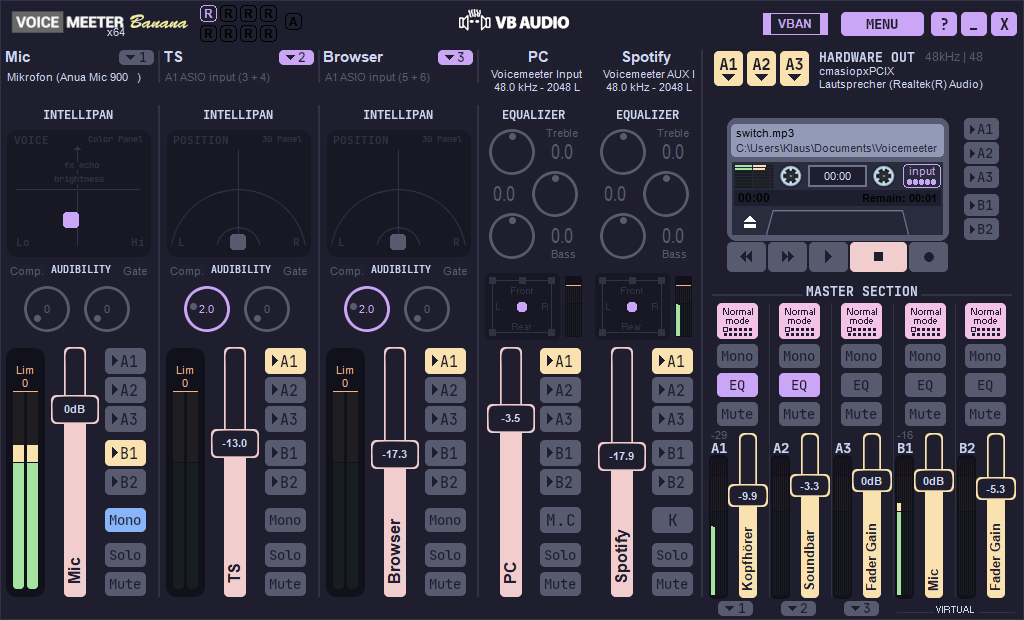Route cassette player to B1
The height and width of the screenshot is (620, 1024).
point(981,205)
